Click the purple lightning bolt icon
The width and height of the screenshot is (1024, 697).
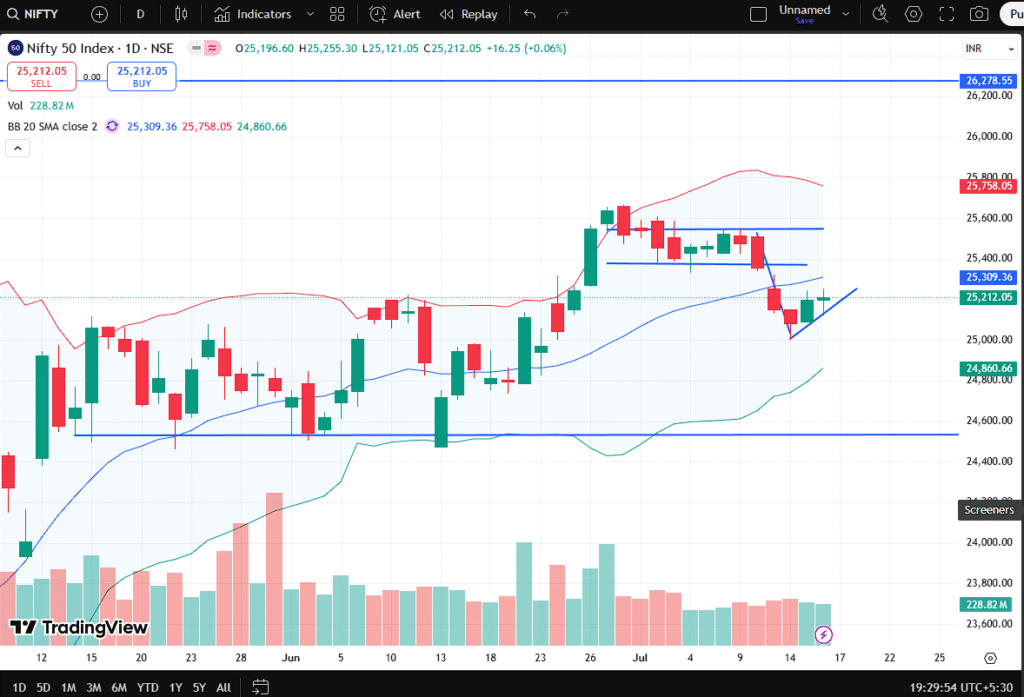(823, 634)
